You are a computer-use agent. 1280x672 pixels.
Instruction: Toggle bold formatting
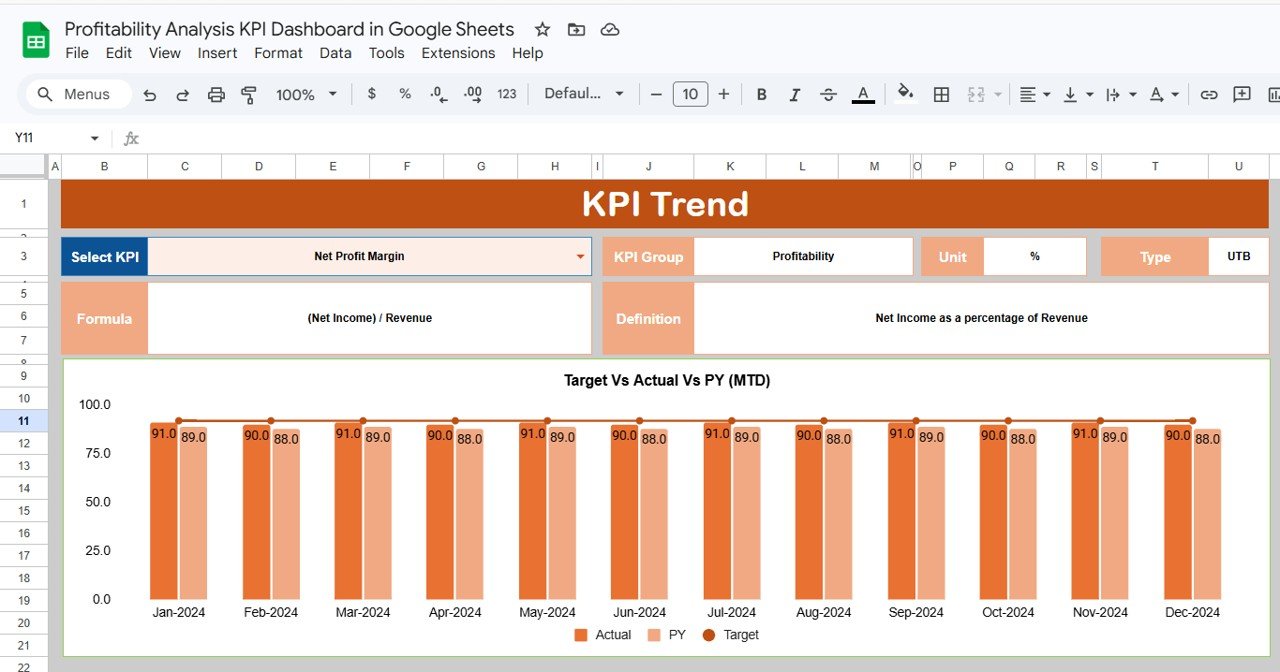tap(761, 94)
